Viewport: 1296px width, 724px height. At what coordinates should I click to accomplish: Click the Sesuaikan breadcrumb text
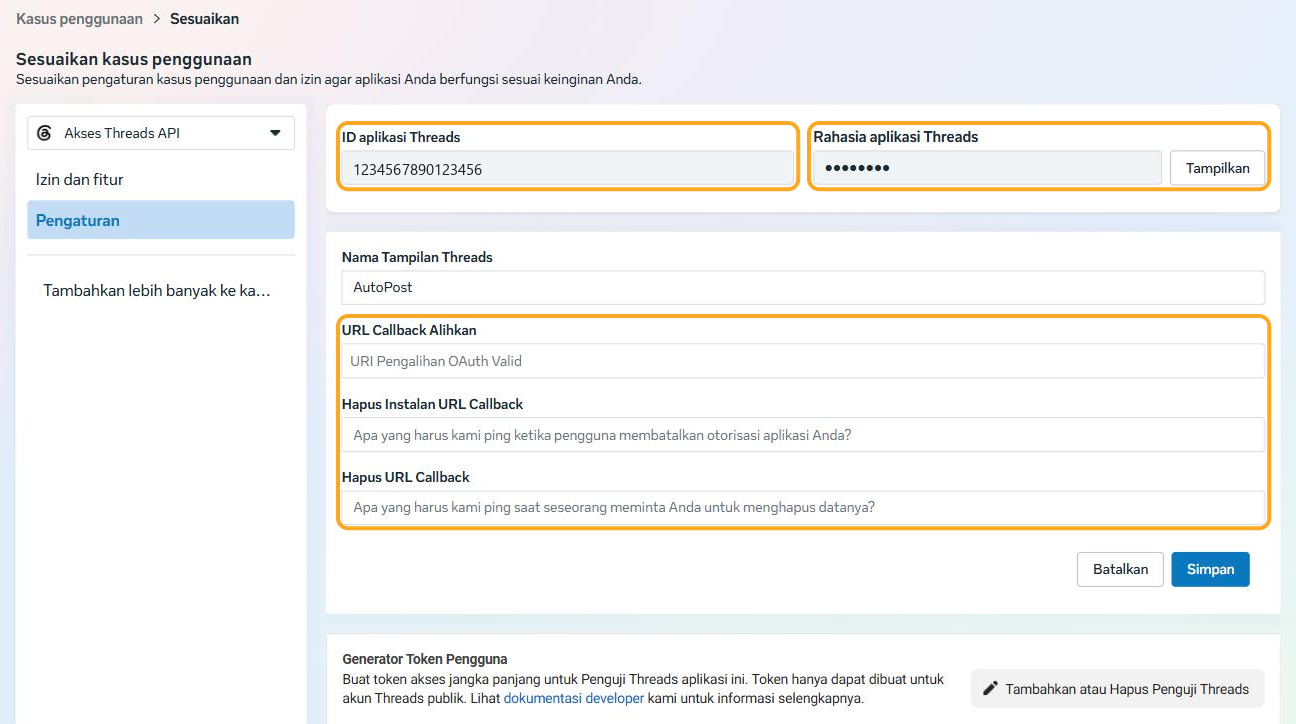(204, 19)
